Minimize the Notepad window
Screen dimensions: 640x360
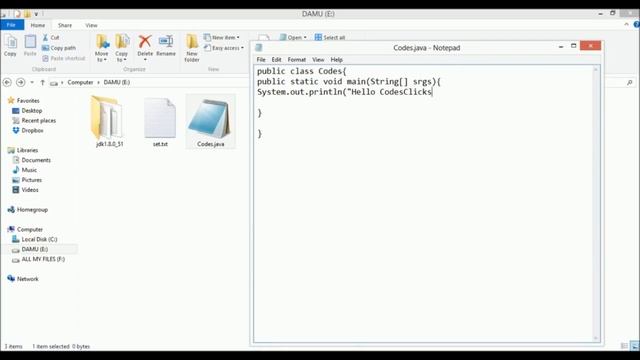point(561,47)
